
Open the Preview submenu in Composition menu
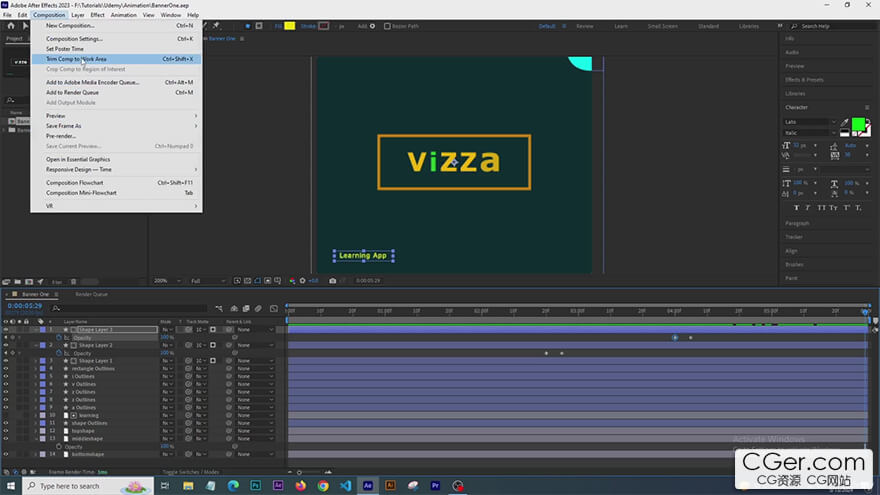(116, 116)
